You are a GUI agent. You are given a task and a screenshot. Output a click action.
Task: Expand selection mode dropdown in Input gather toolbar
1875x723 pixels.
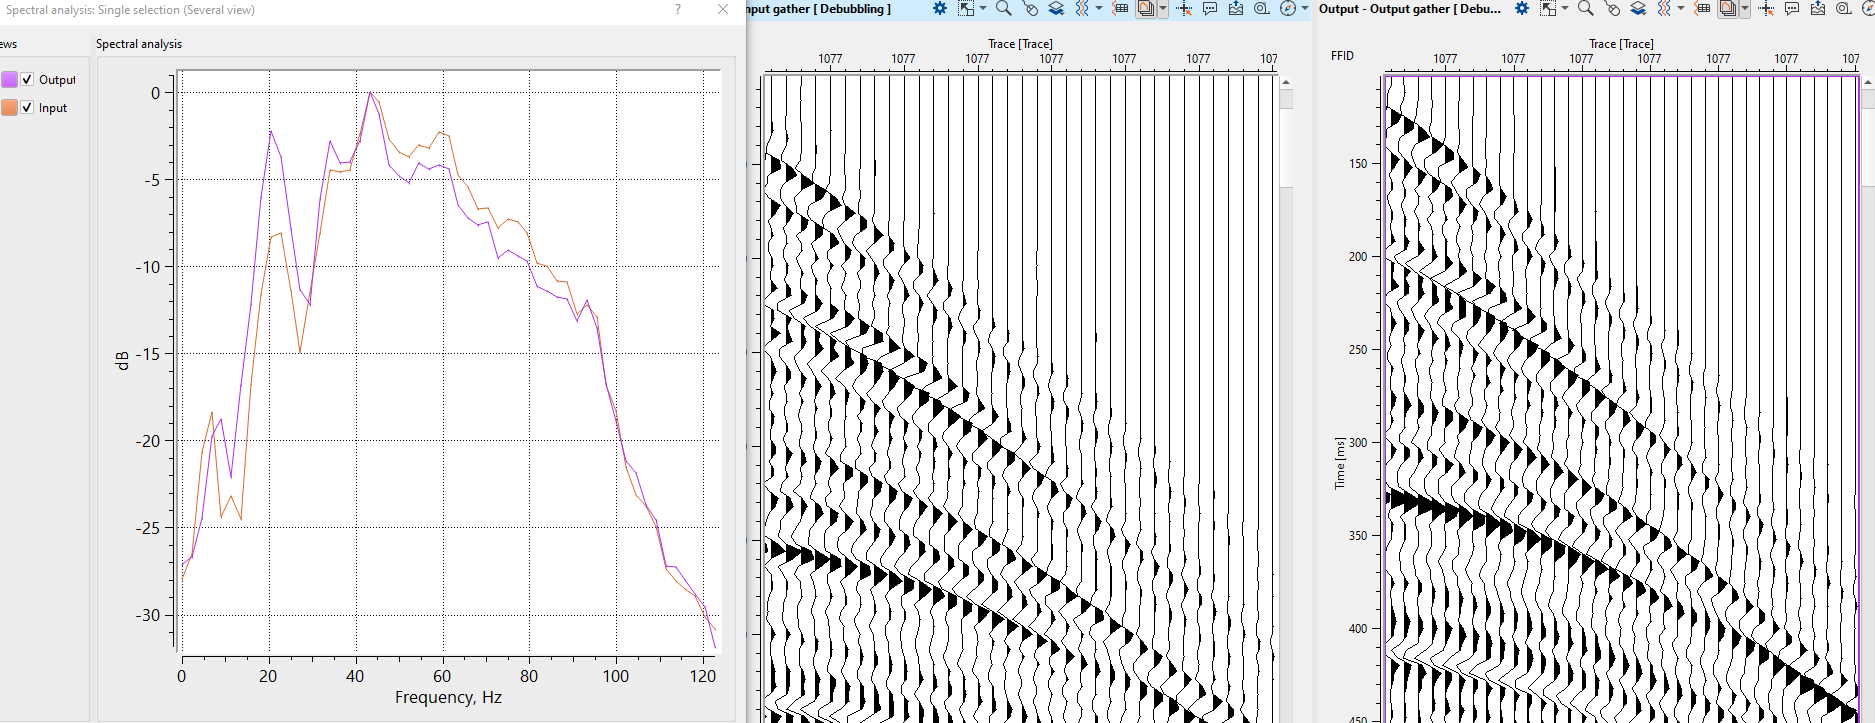(983, 9)
